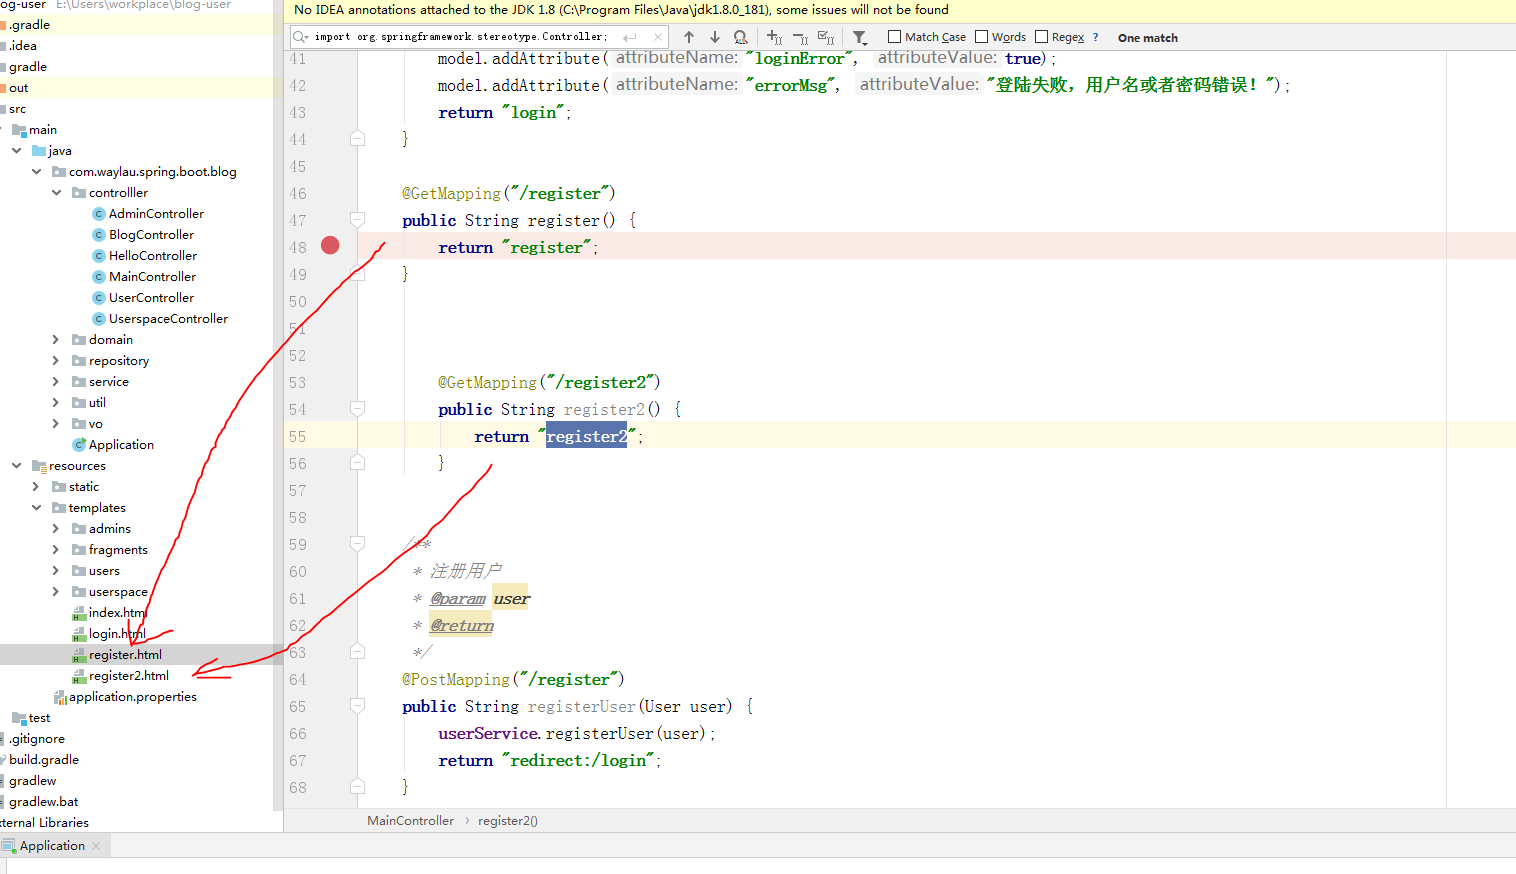Click line number 67 in the gutter
The width and height of the screenshot is (1516, 874).
coord(298,760)
